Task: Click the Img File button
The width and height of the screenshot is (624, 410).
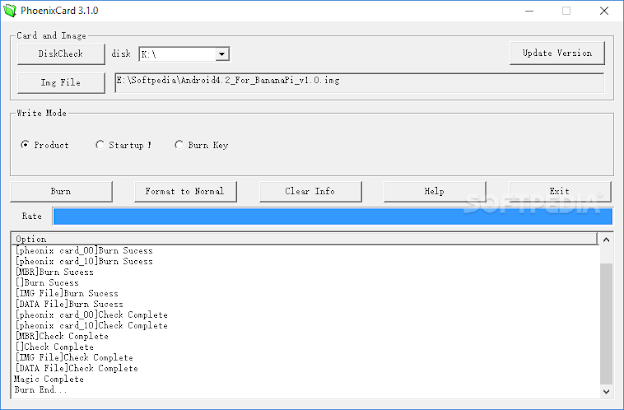Action: click(x=61, y=83)
